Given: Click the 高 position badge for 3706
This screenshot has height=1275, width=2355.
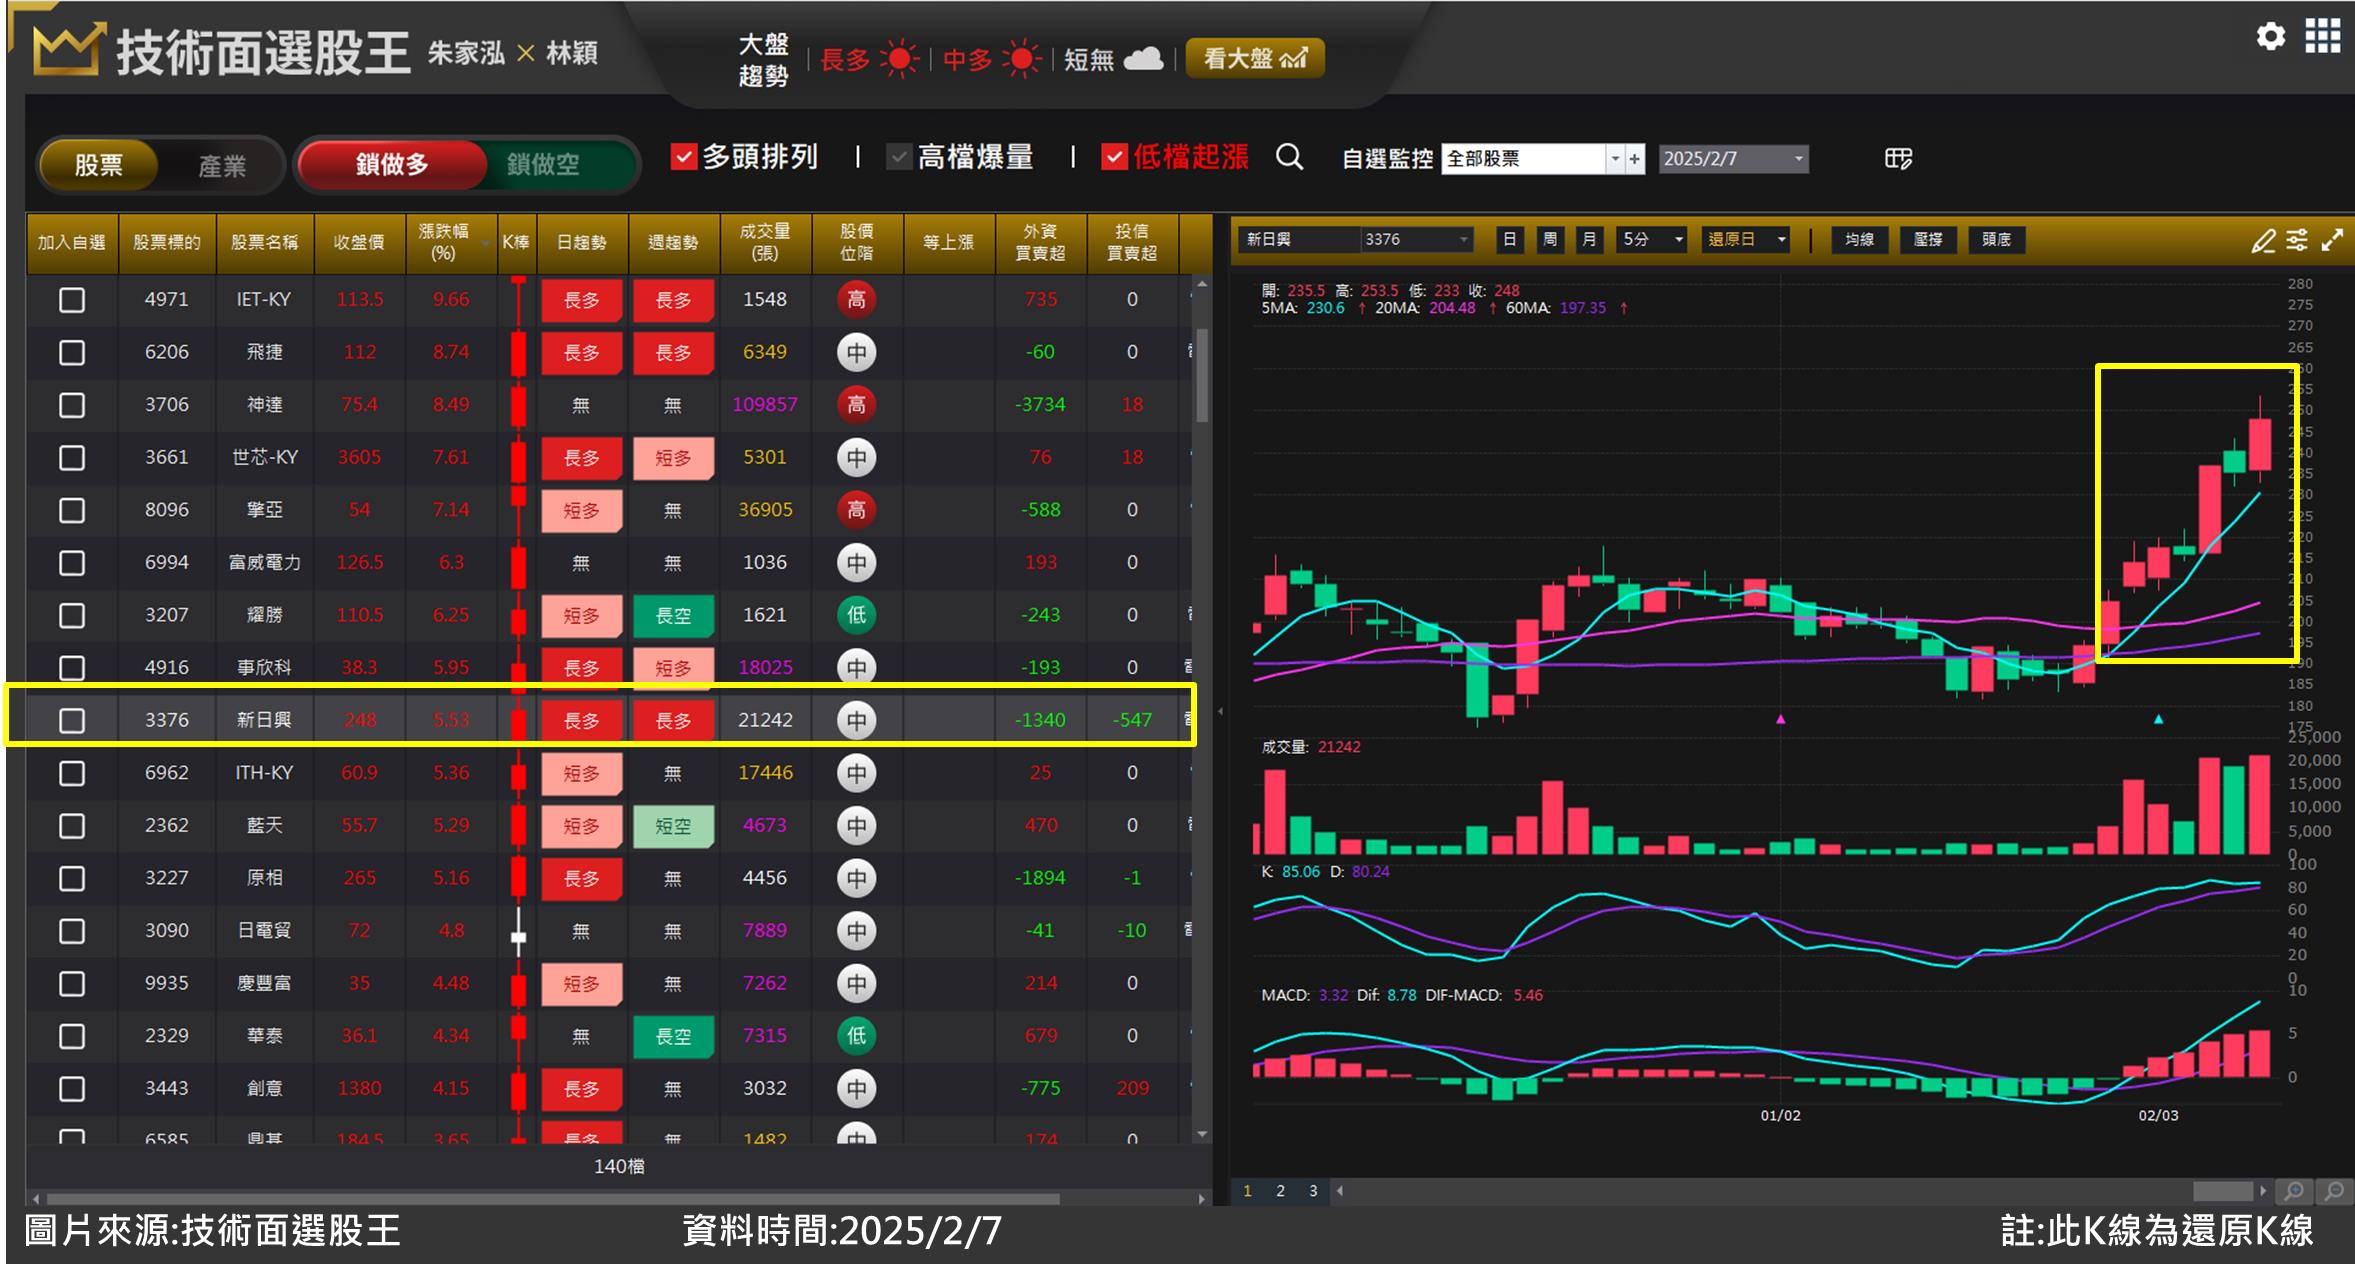Looking at the screenshot, I should coord(857,405).
